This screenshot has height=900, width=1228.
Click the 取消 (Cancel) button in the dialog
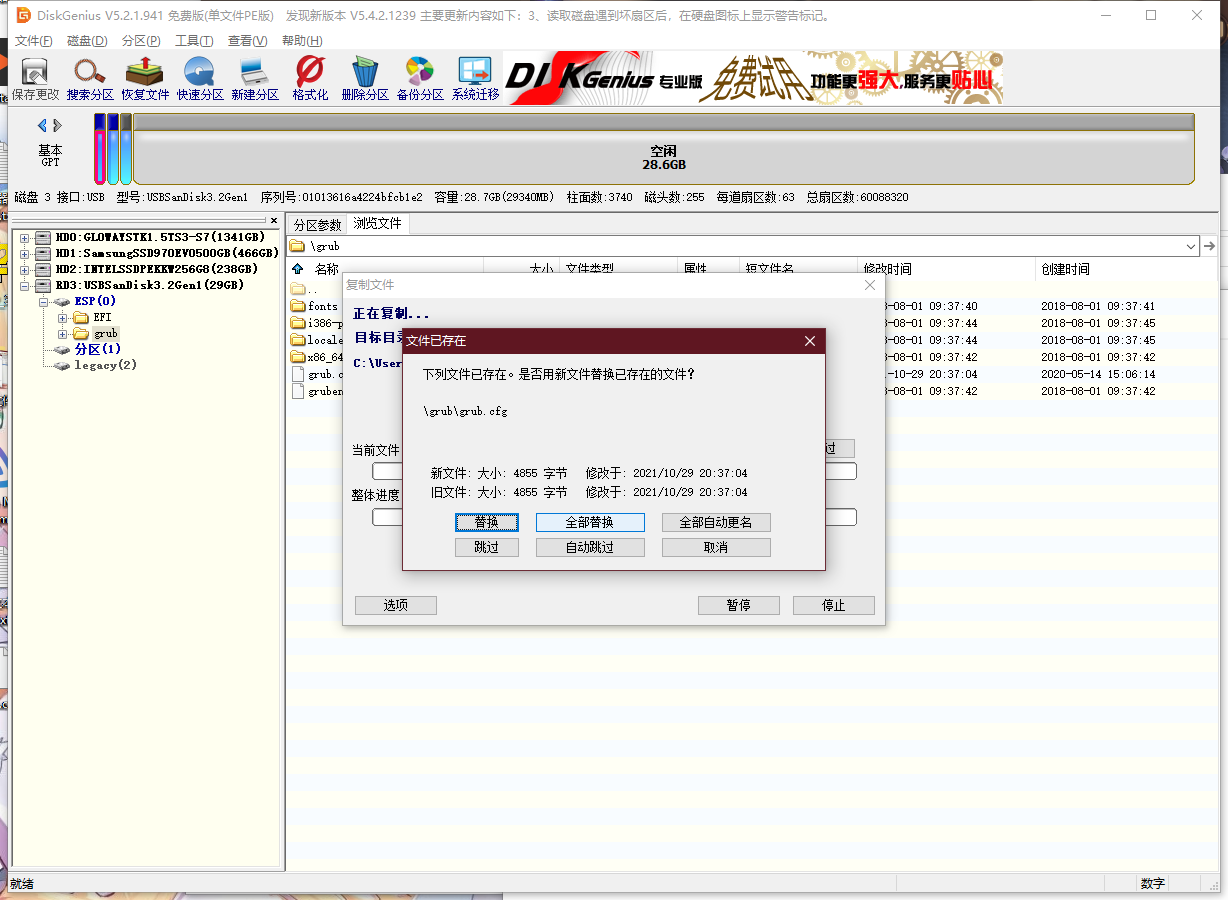[x=716, y=548]
